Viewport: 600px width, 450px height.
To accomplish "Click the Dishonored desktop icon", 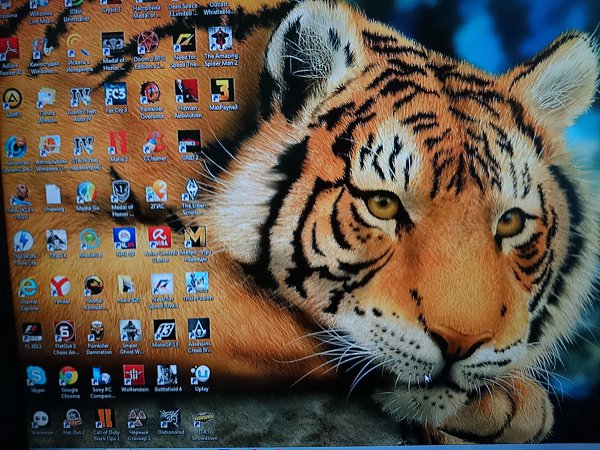I will coord(170,418).
